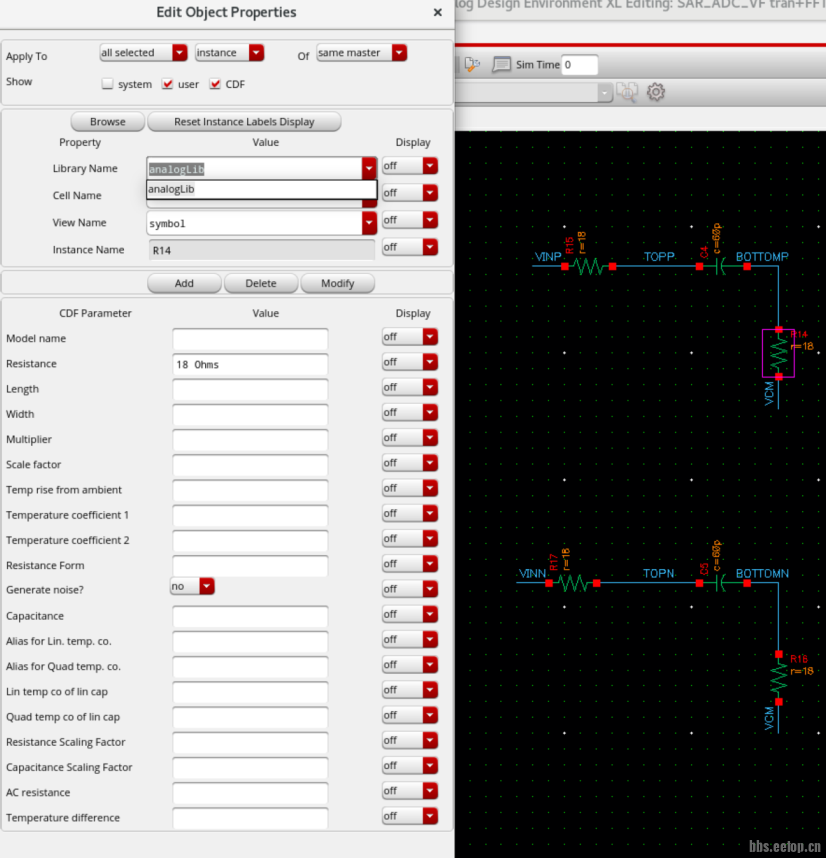826x858 pixels.
Task: Open the 'instance' dropdown
Action: [230, 53]
